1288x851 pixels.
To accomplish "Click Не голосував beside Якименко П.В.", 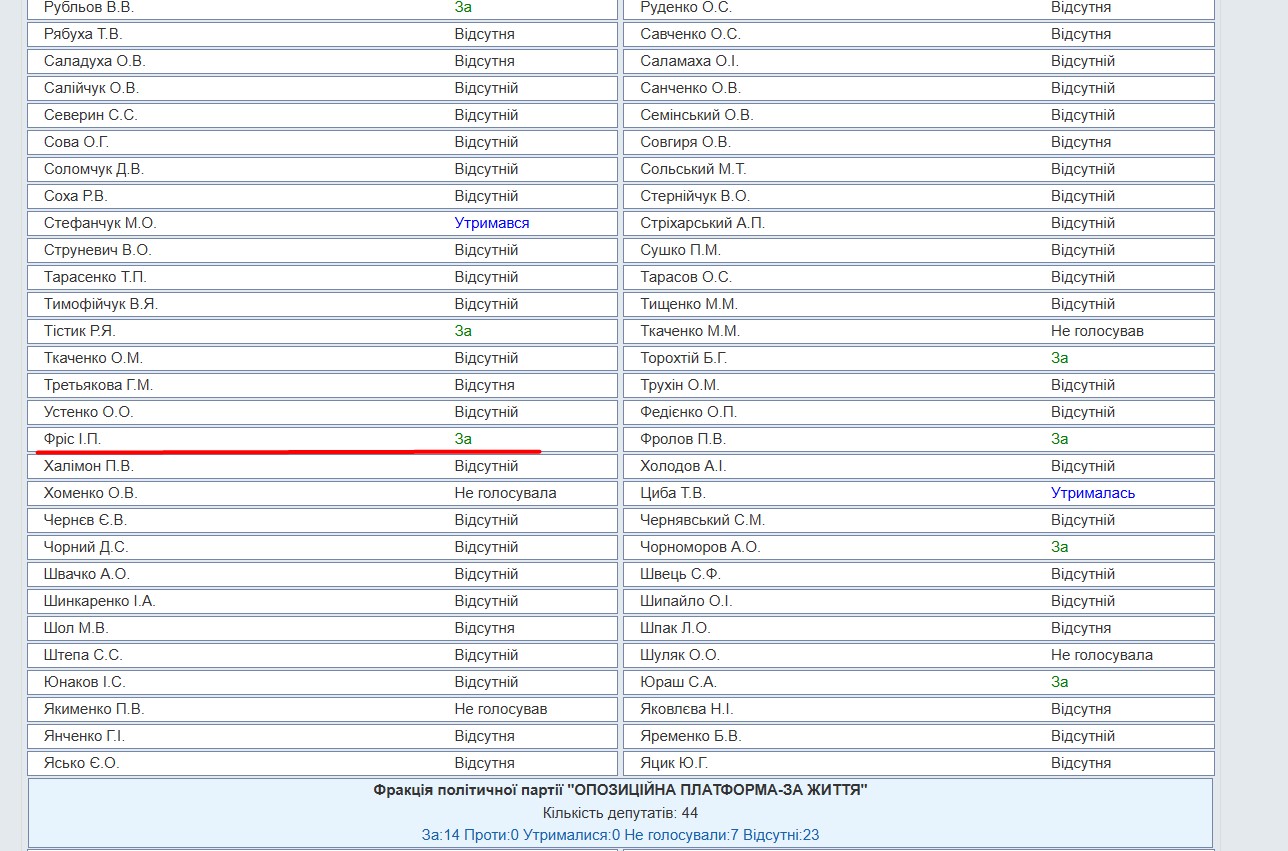I will [x=501, y=709].
